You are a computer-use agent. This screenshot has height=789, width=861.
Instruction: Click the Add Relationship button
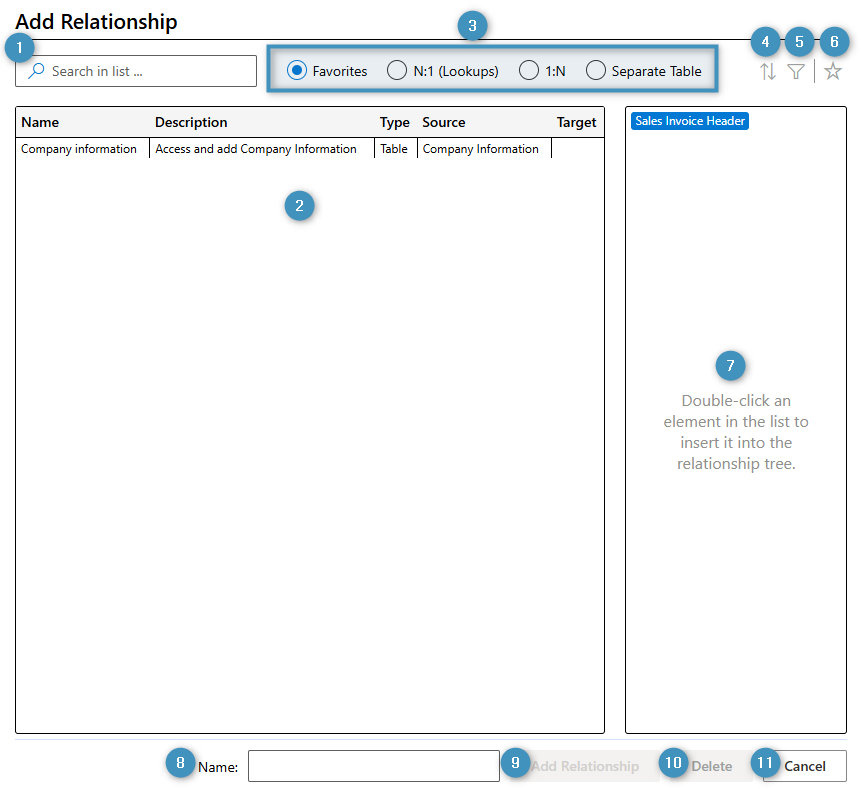tap(584, 765)
